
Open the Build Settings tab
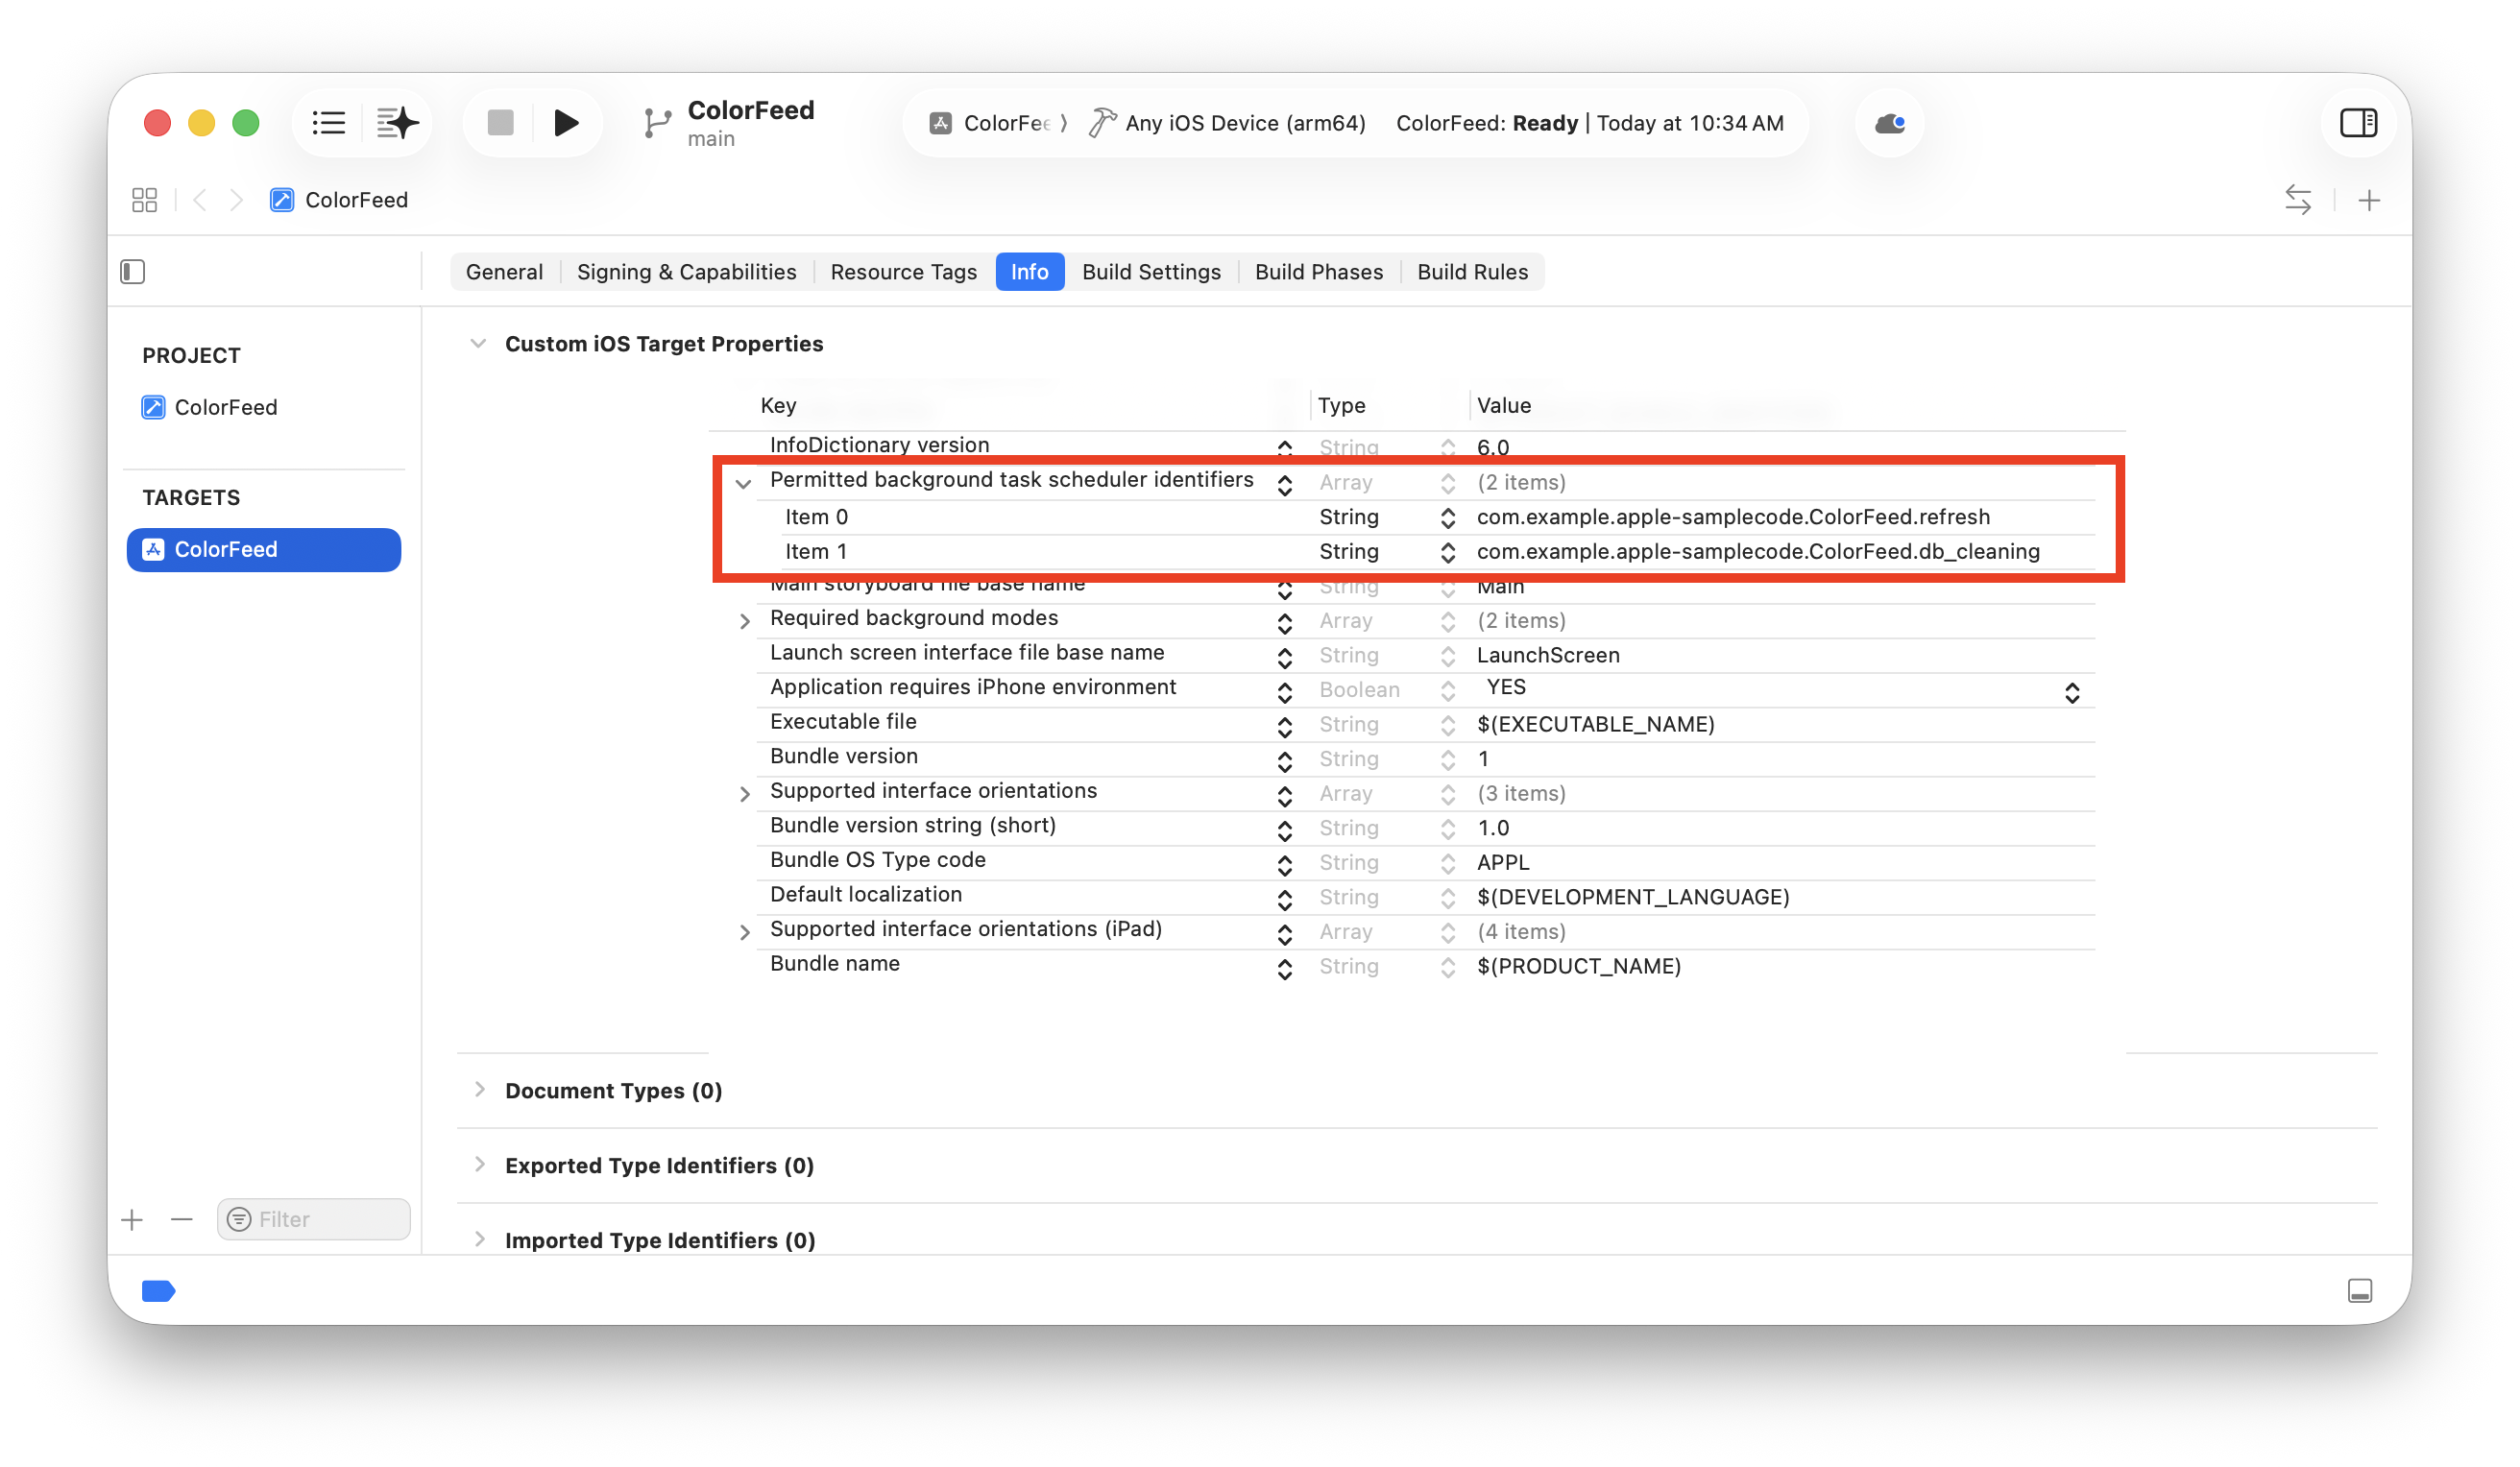pyautogui.click(x=1151, y=272)
